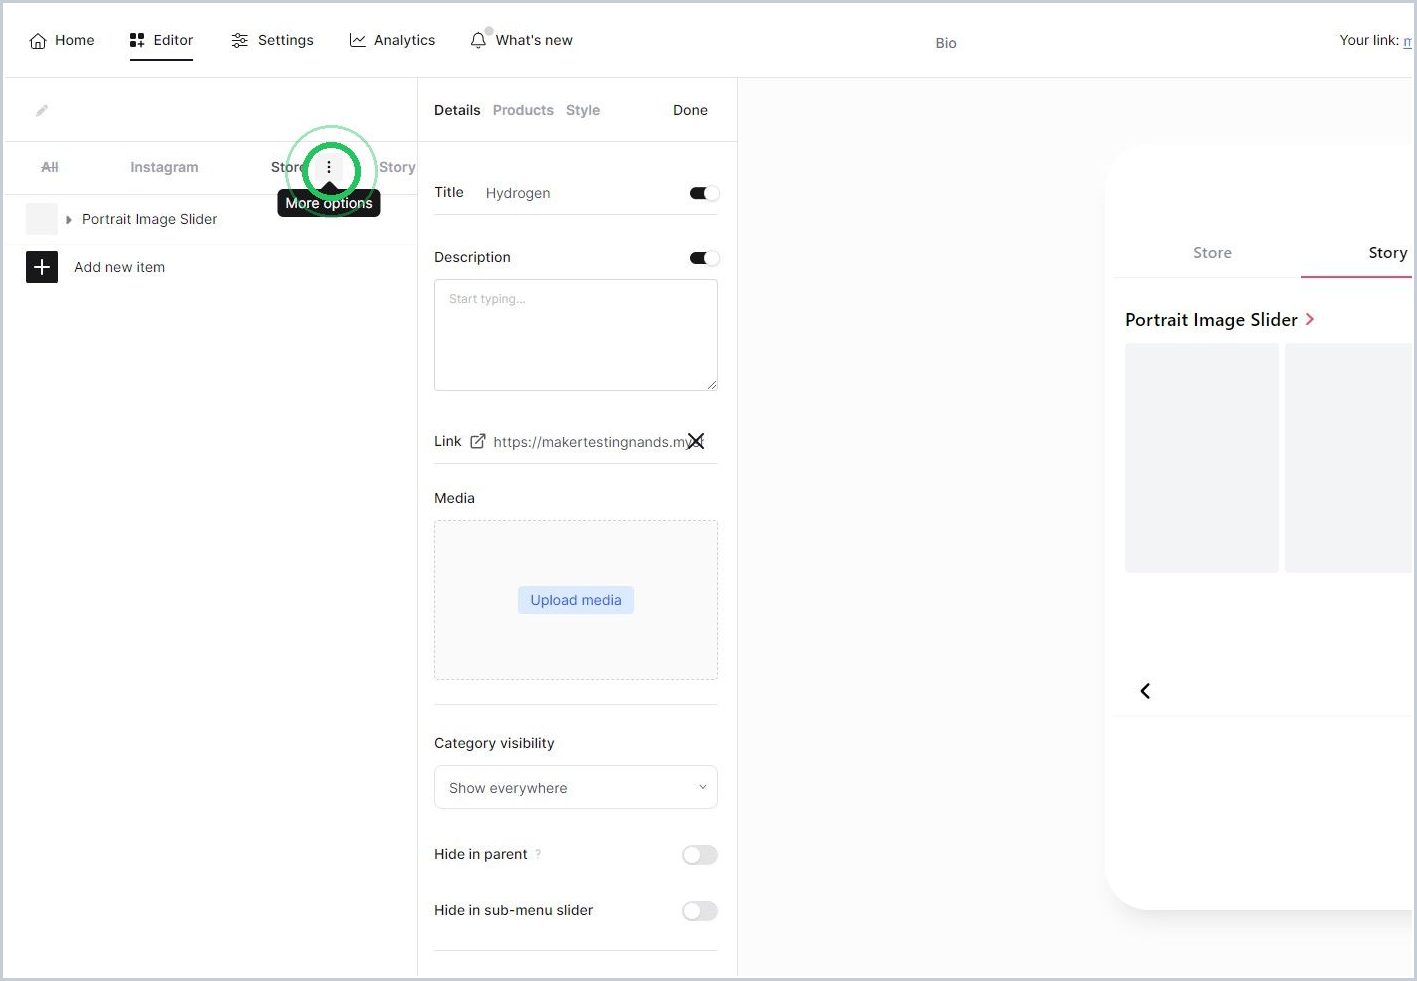Open the external link icon beside Link
This screenshot has height=981, width=1417.
click(478, 441)
